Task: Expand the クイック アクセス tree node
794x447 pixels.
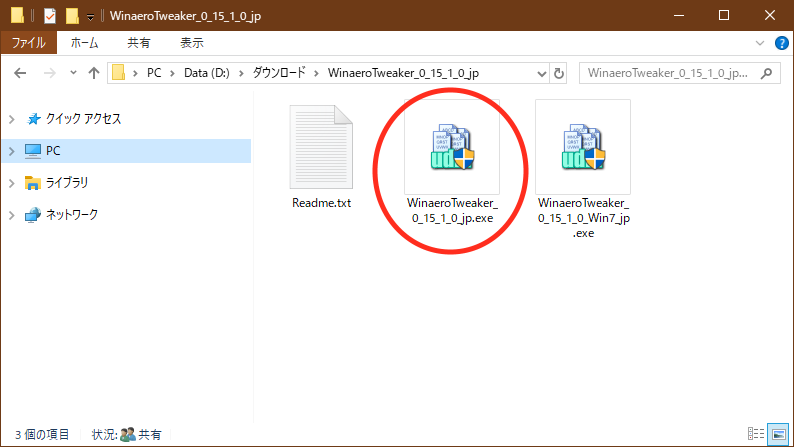Action: (11, 119)
